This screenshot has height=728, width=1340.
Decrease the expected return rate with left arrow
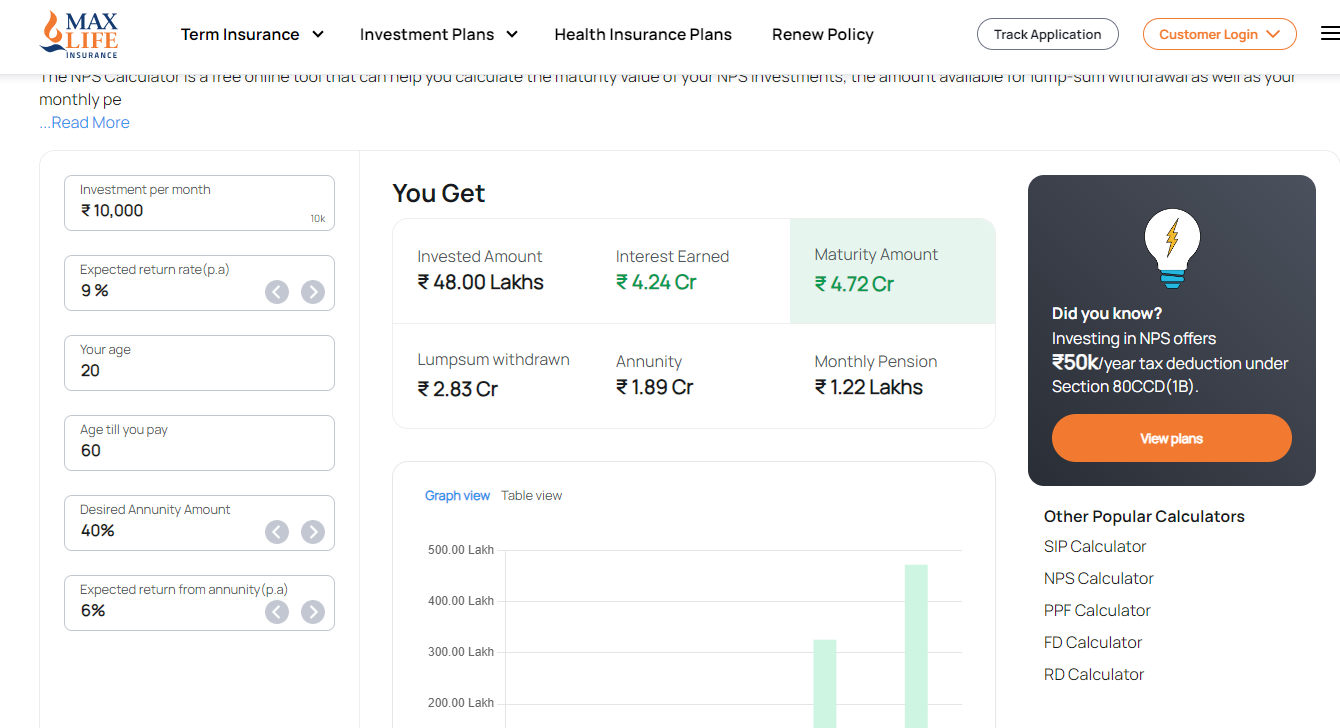(277, 292)
